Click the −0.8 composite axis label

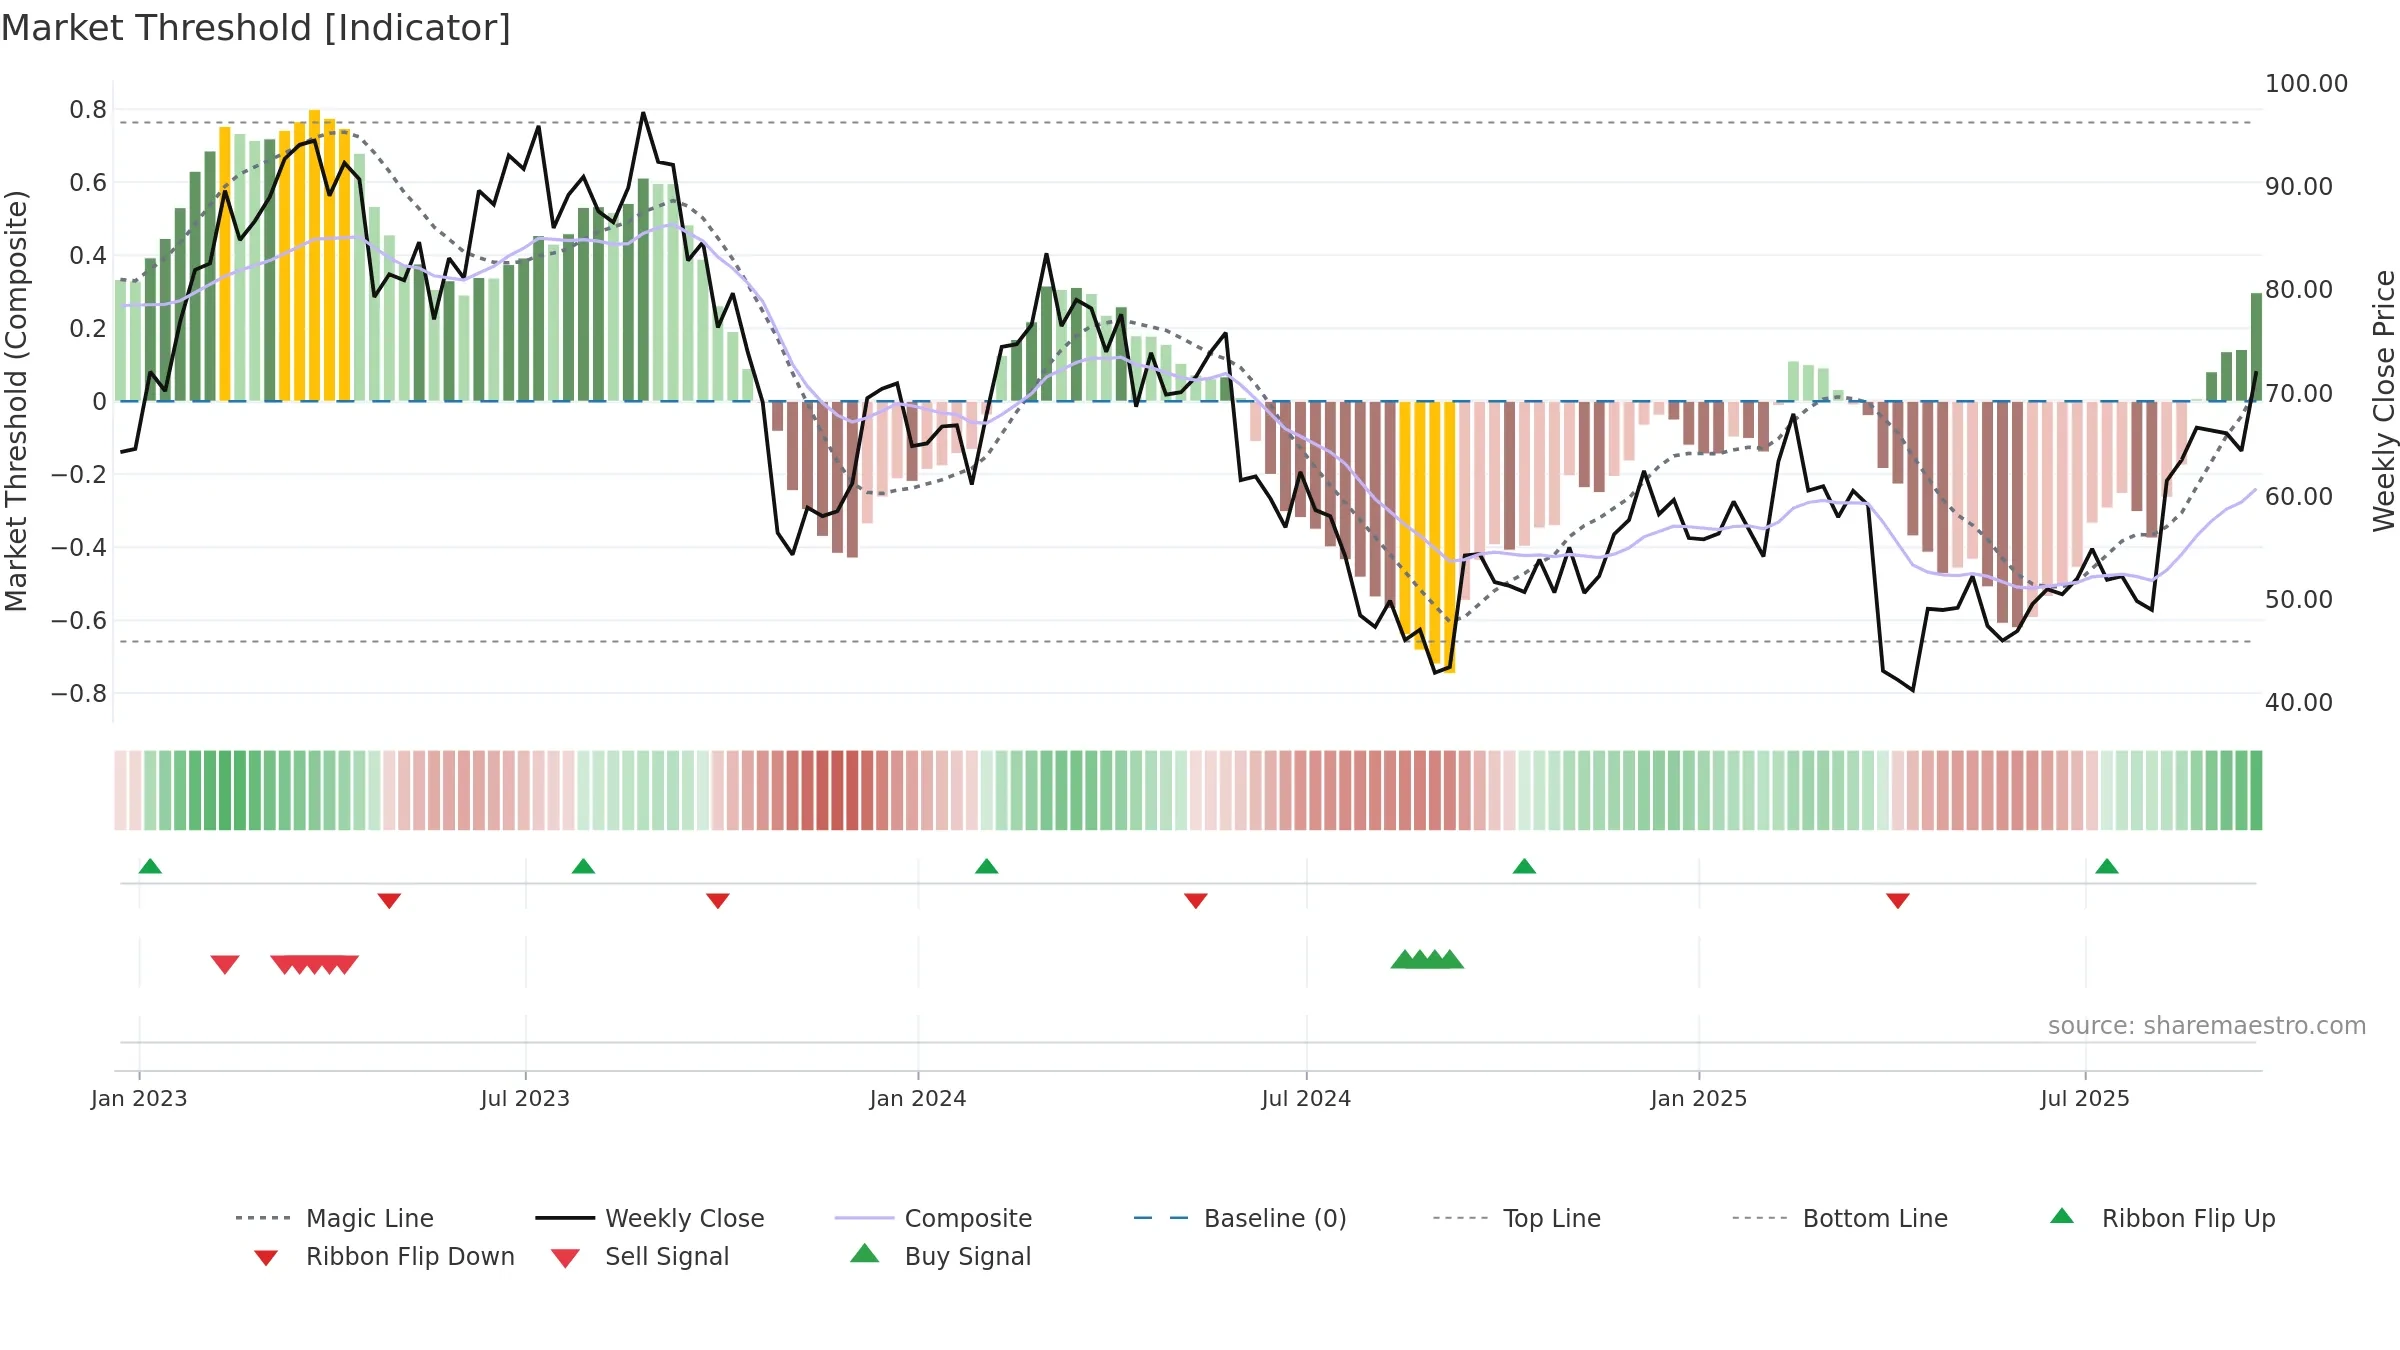79,693
